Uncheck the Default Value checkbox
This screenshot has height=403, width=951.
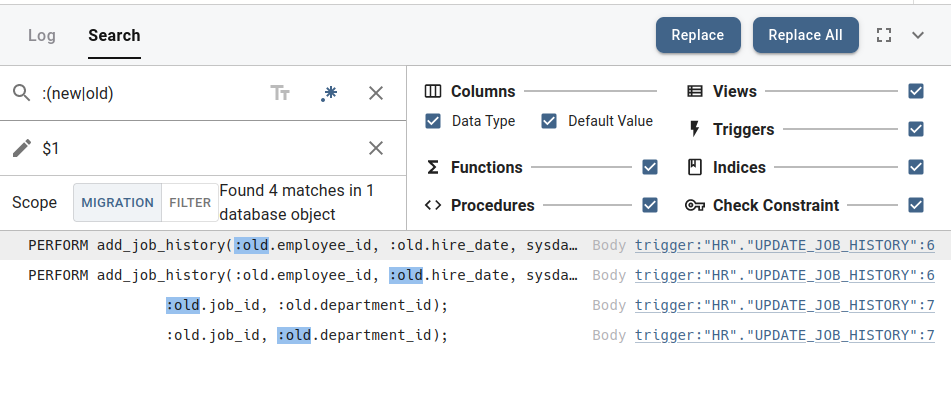pyautogui.click(x=549, y=121)
